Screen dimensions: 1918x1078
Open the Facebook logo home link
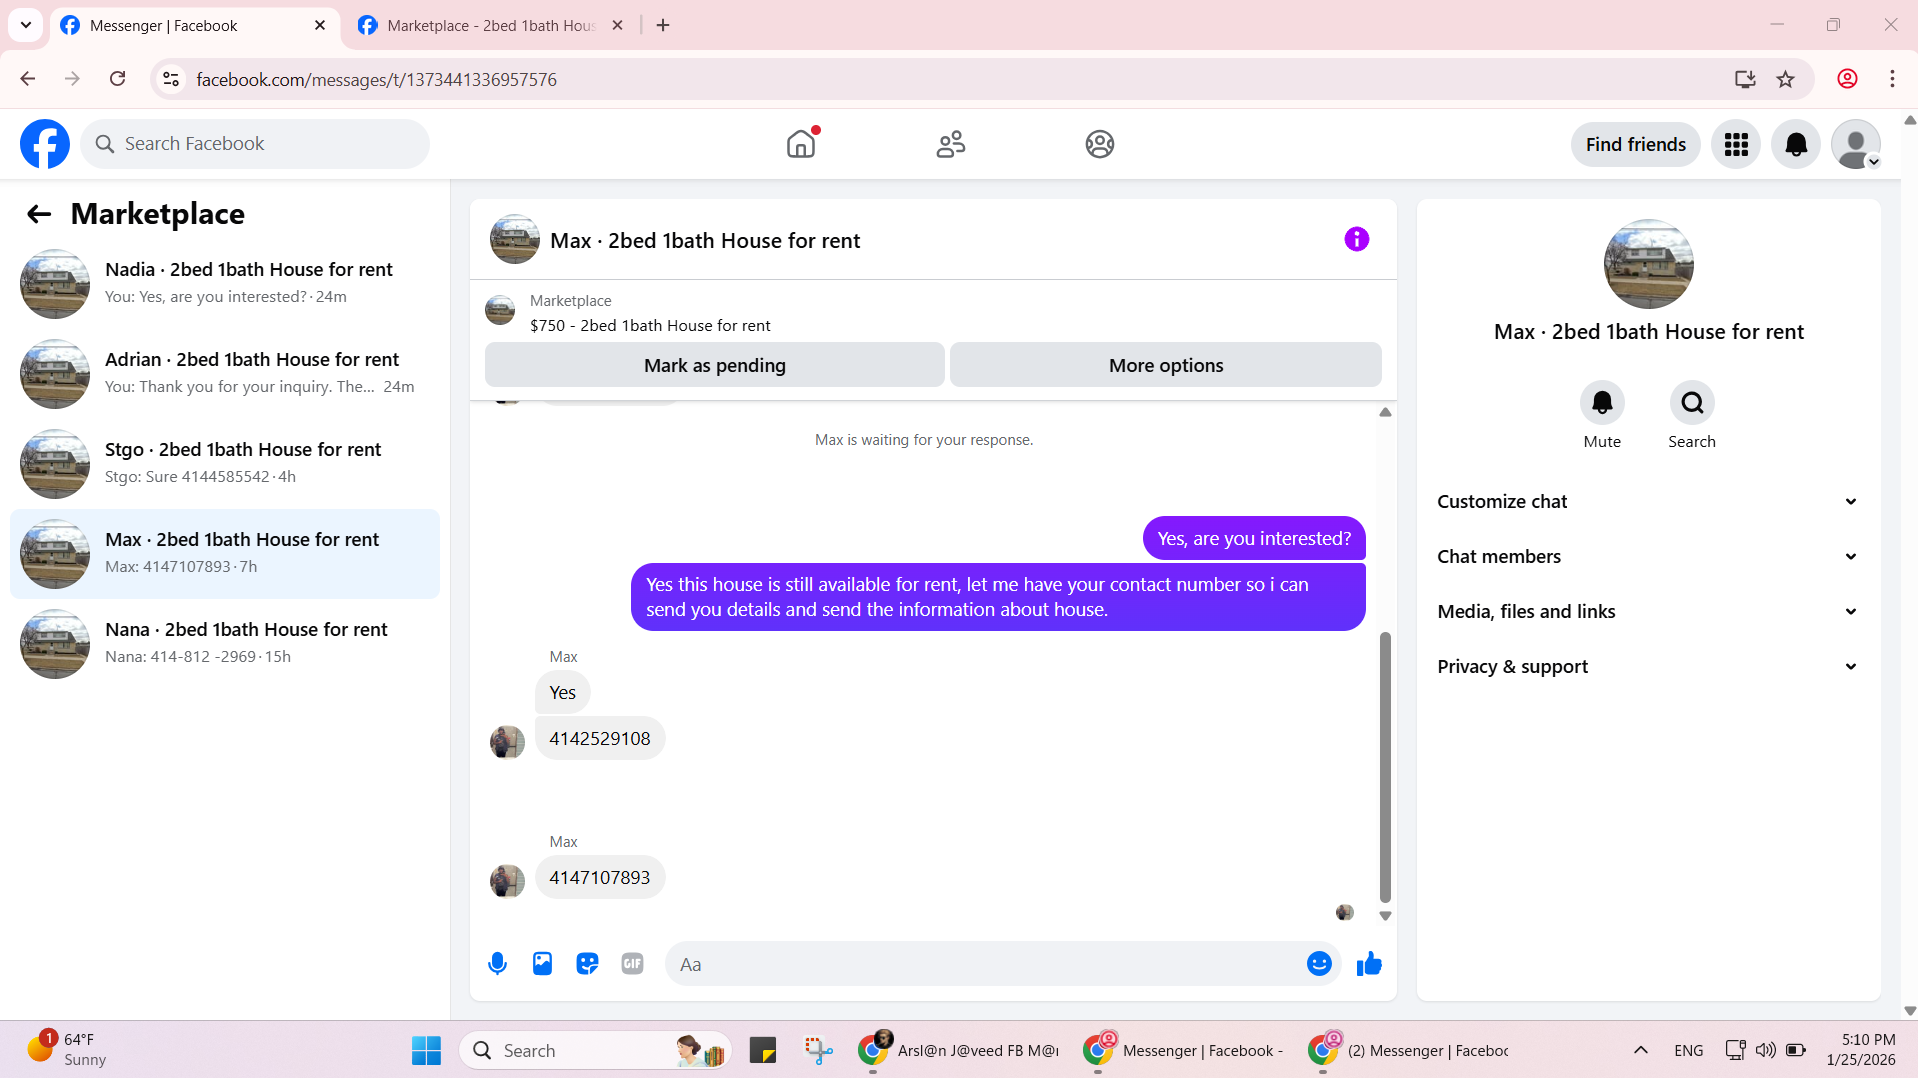coord(45,144)
